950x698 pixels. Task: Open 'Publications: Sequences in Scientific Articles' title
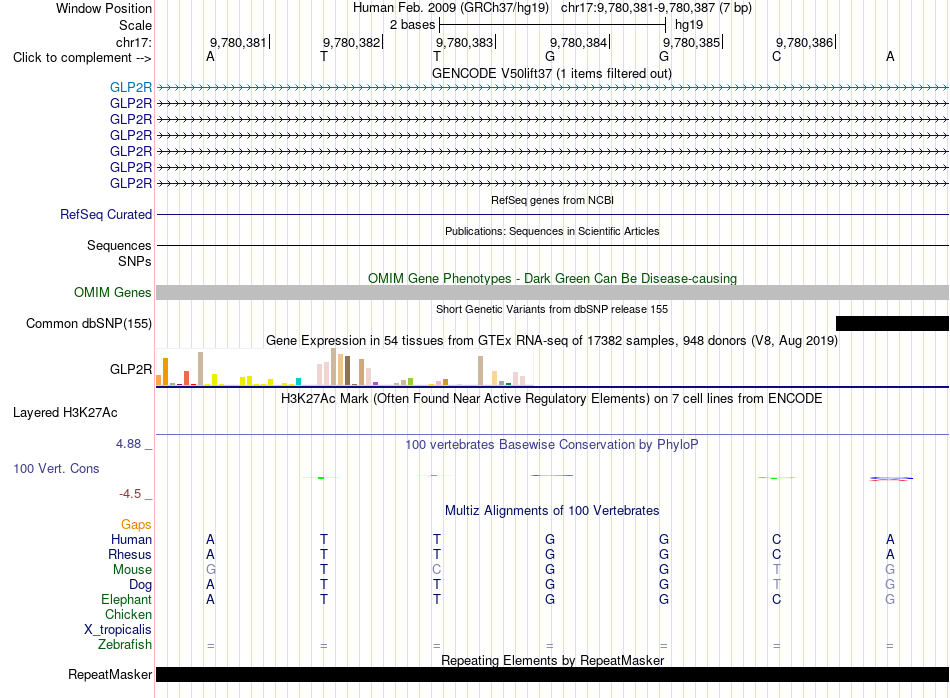pos(552,231)
